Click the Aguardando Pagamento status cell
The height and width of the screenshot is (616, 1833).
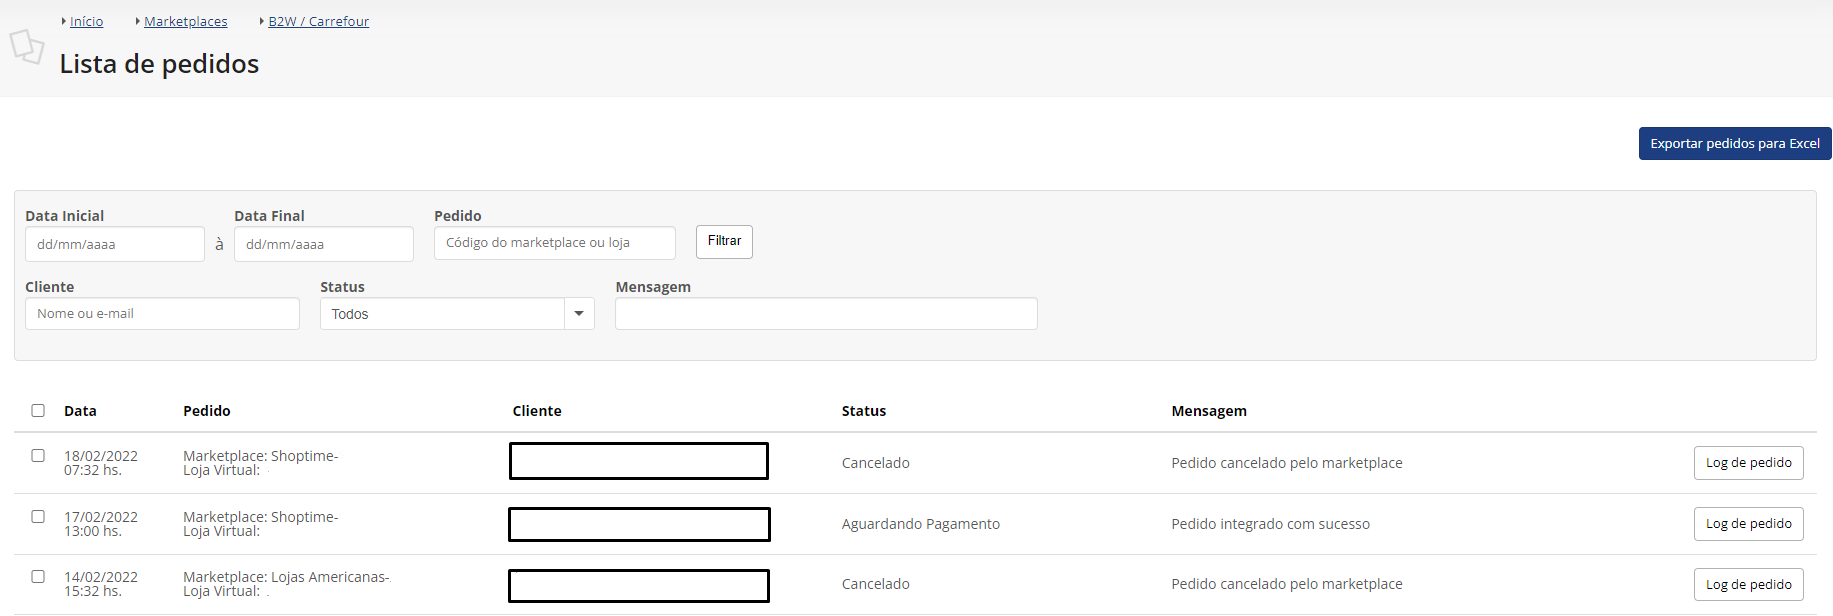[920, 524]
